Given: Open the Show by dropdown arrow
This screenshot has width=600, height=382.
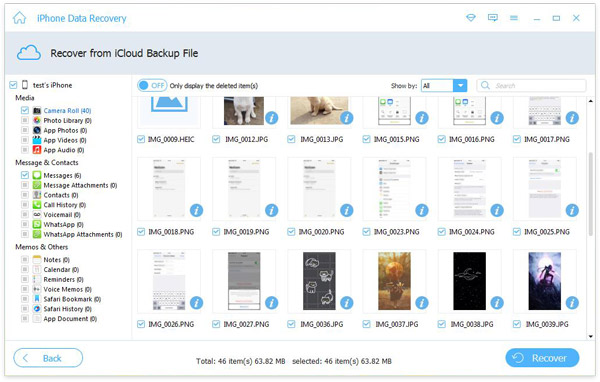Looking at the screenshot, I should click(460, 85).
